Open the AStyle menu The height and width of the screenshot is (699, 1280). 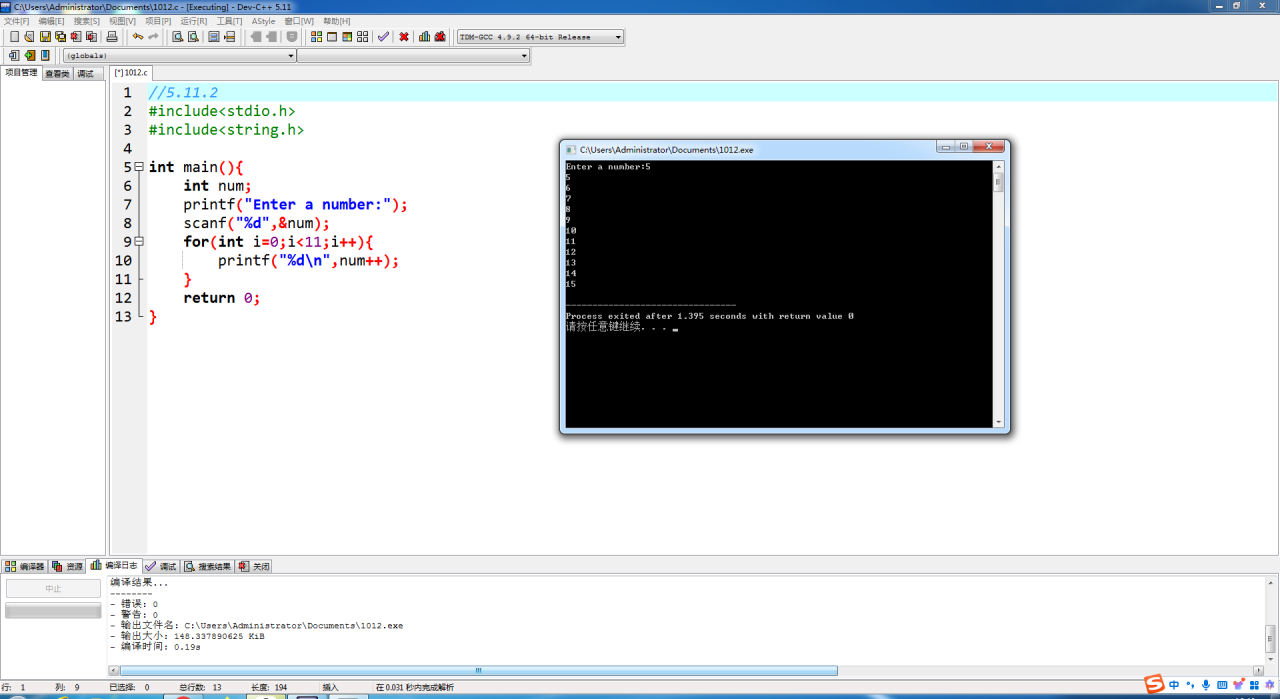[x=263, y=21]
